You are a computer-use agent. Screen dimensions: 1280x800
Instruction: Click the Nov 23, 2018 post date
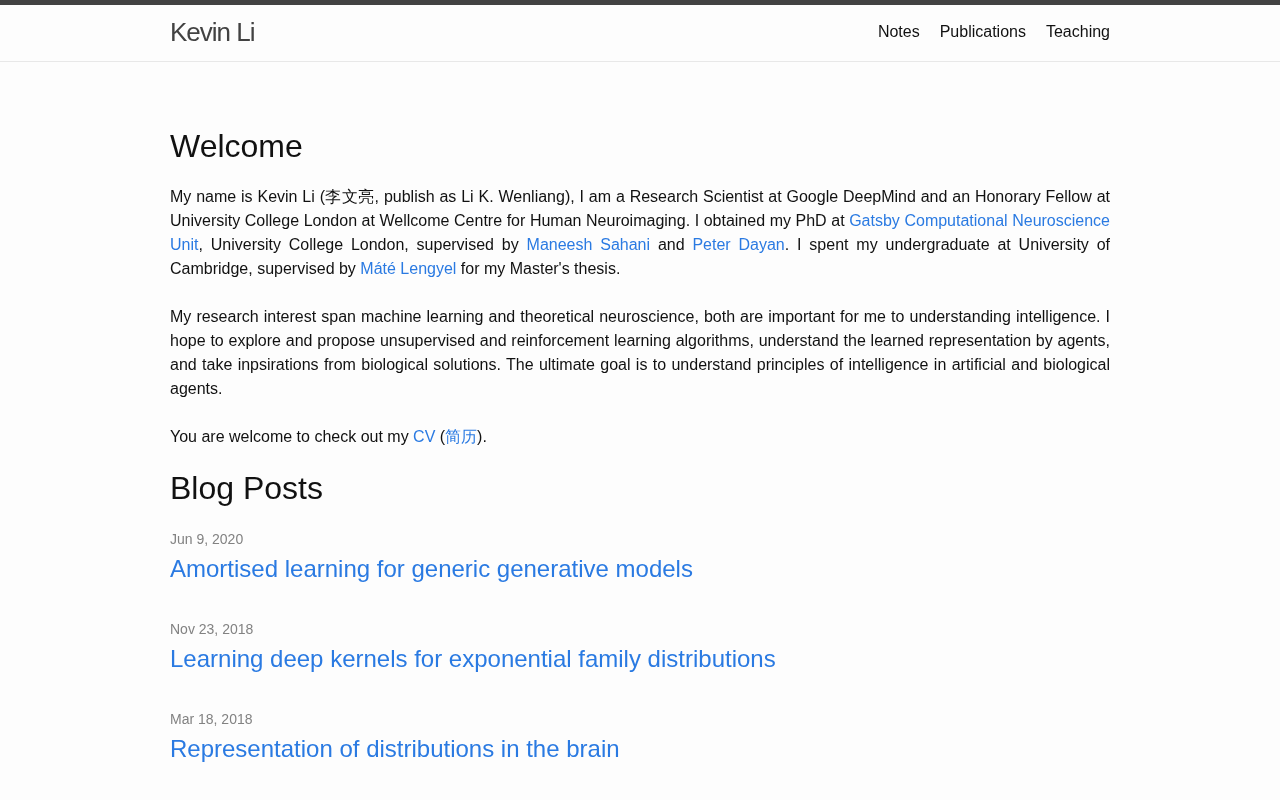pos(211,629)
